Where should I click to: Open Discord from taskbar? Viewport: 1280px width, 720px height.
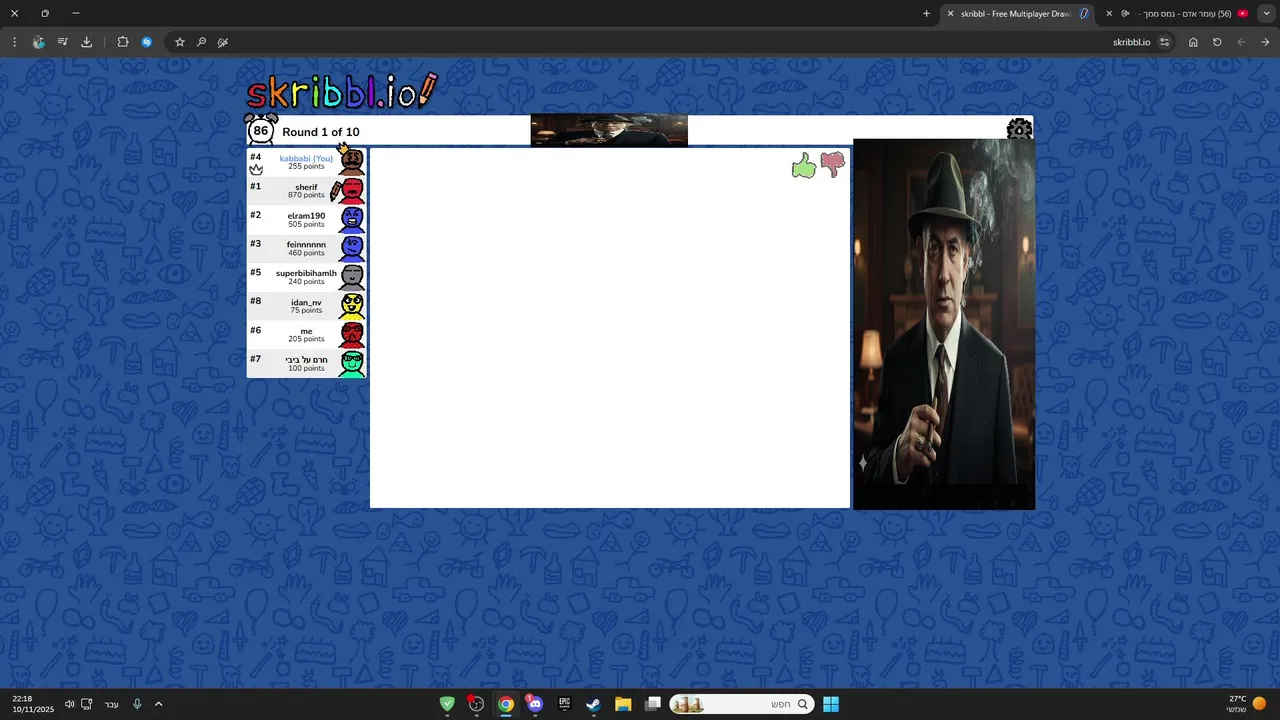[535, 704]
